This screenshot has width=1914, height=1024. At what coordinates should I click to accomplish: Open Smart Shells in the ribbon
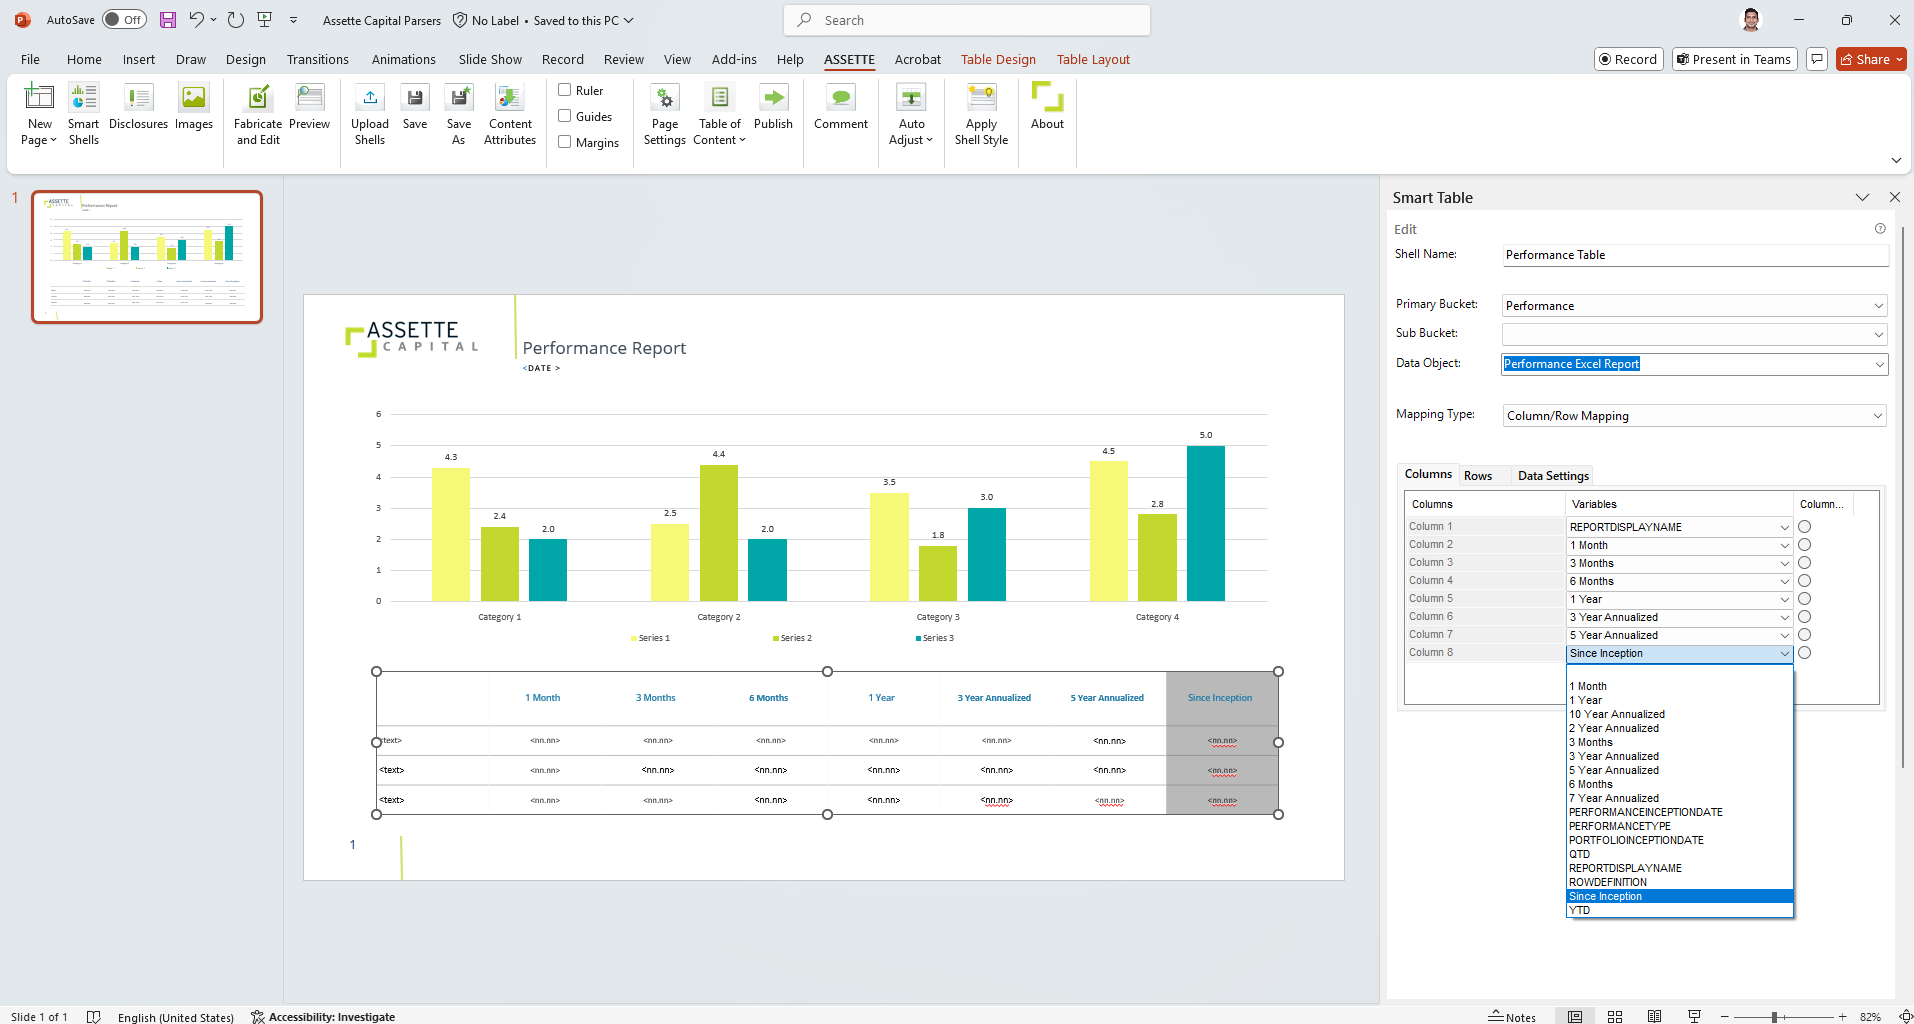(83, 115)
